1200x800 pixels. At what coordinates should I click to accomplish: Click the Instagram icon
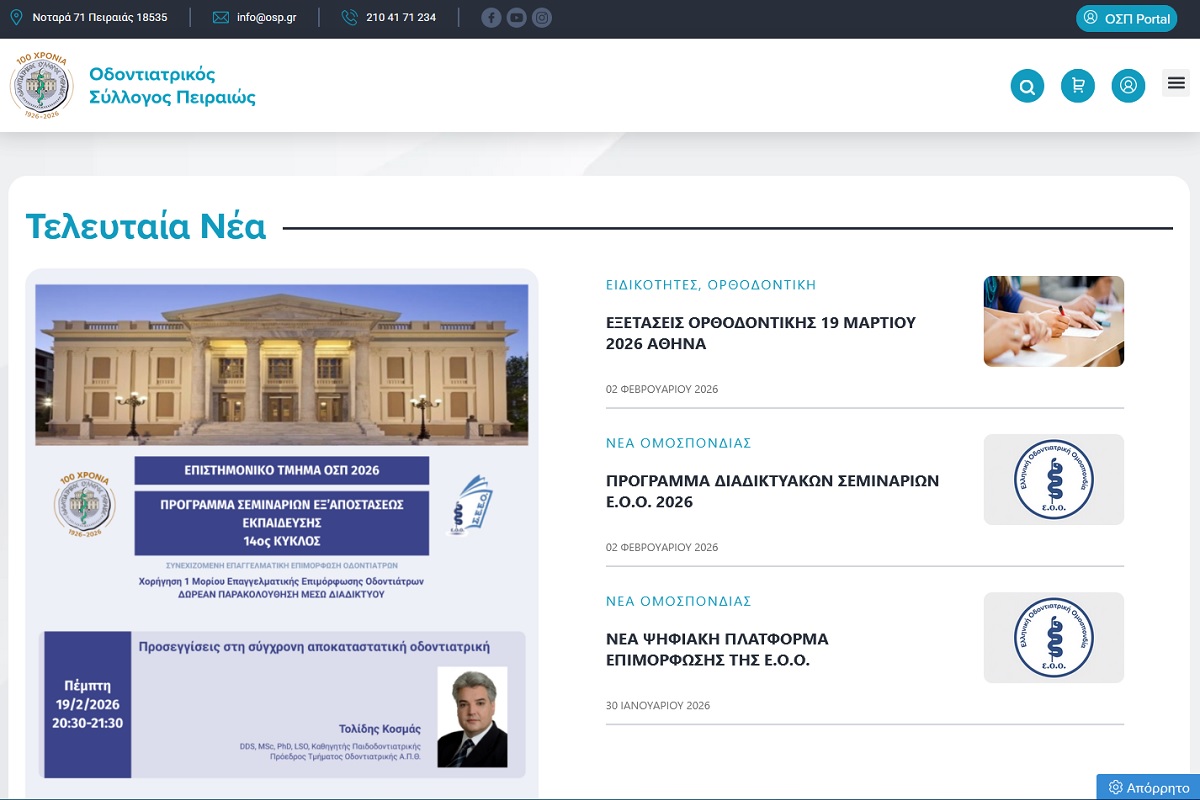[x=542, y=17]
